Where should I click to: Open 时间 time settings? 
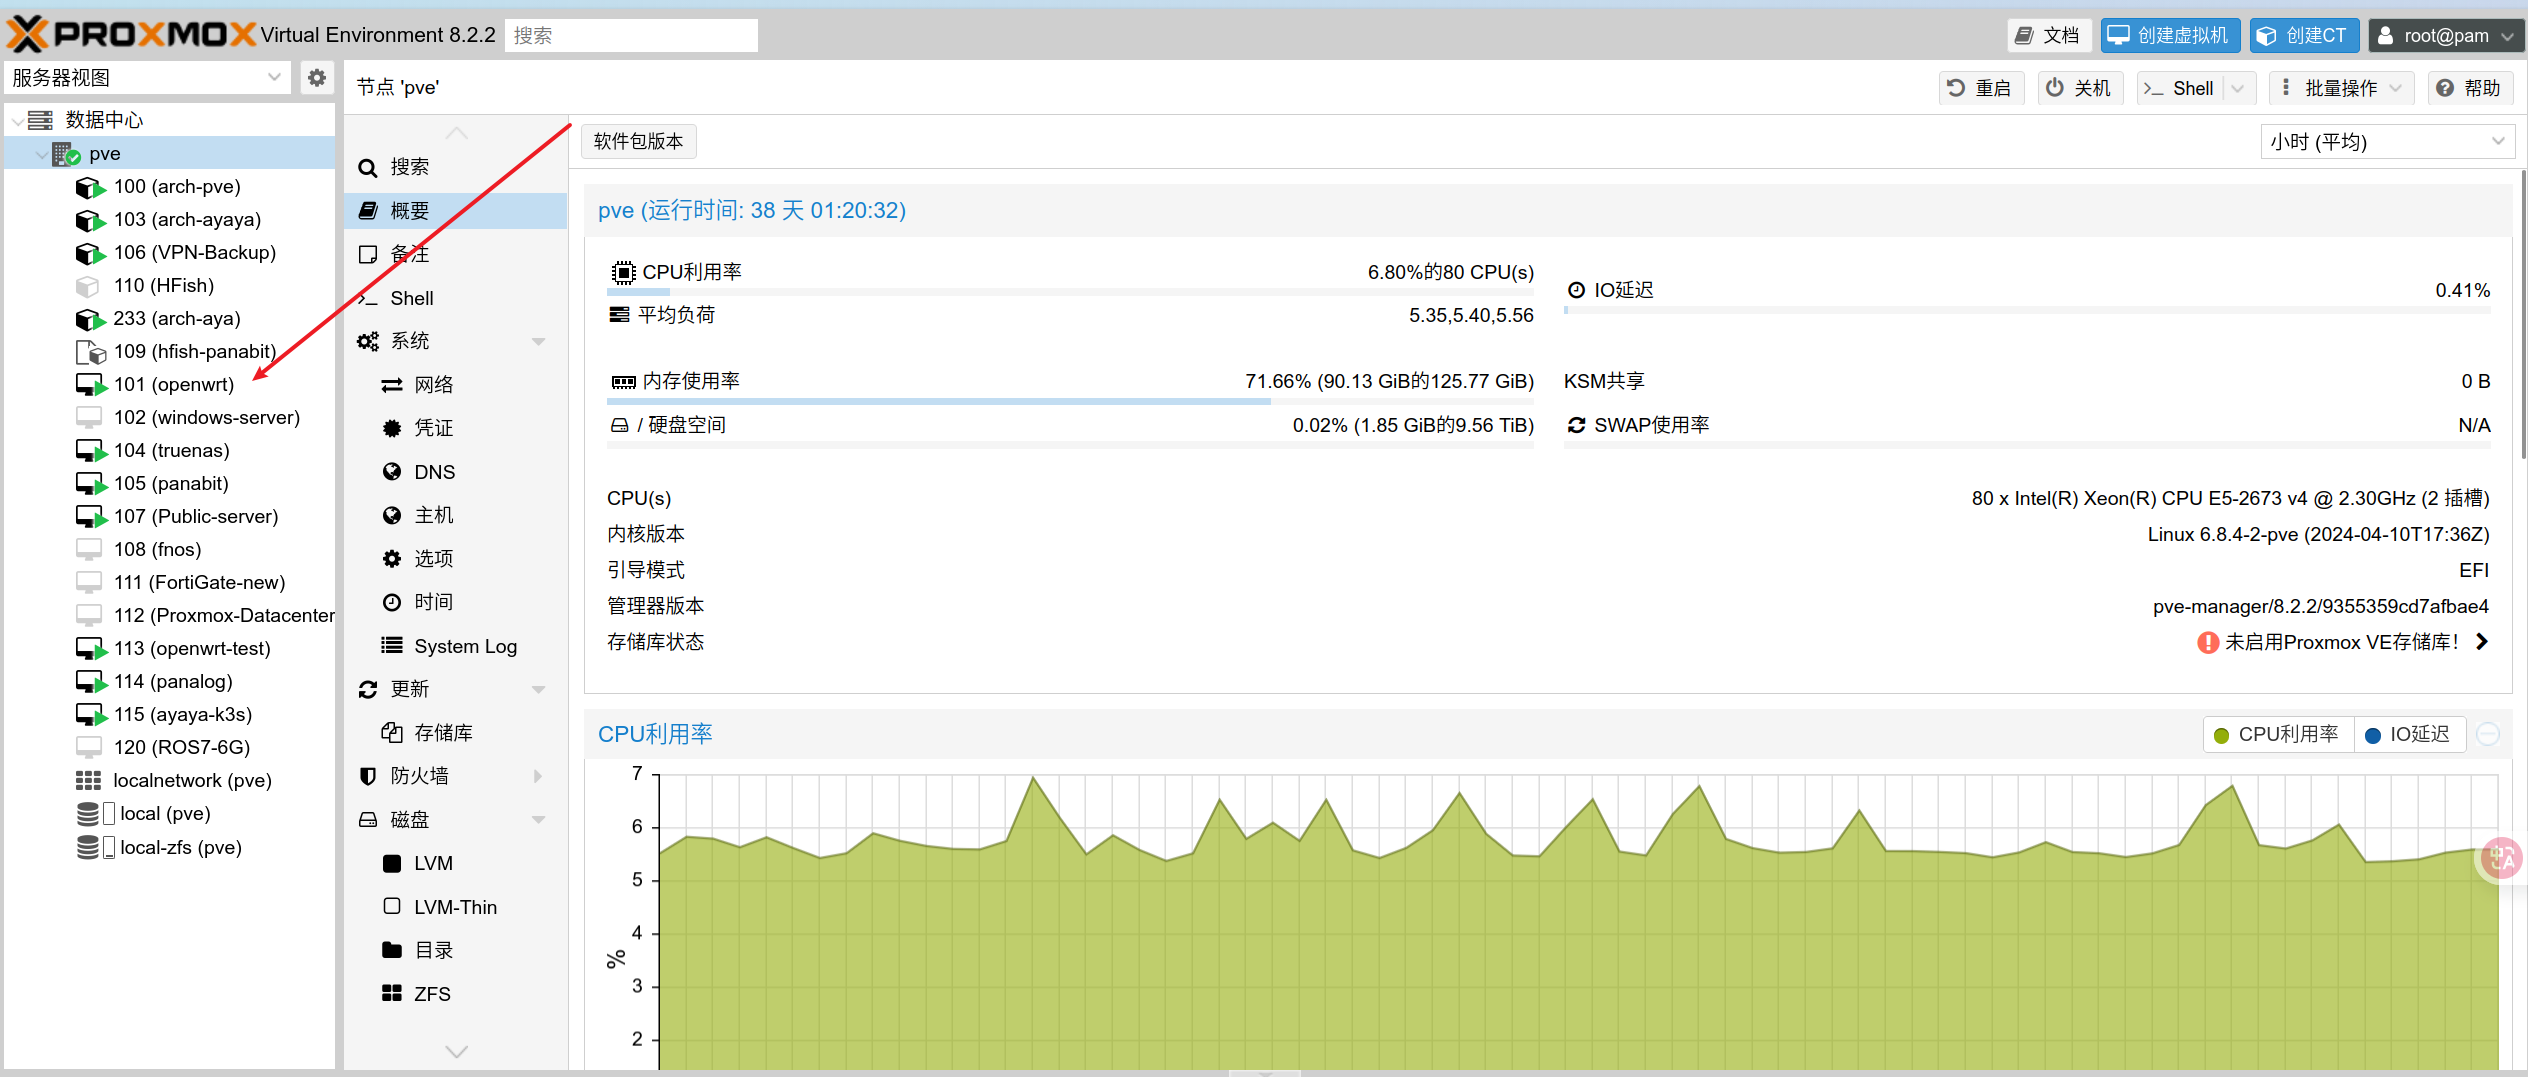point(456,603)
